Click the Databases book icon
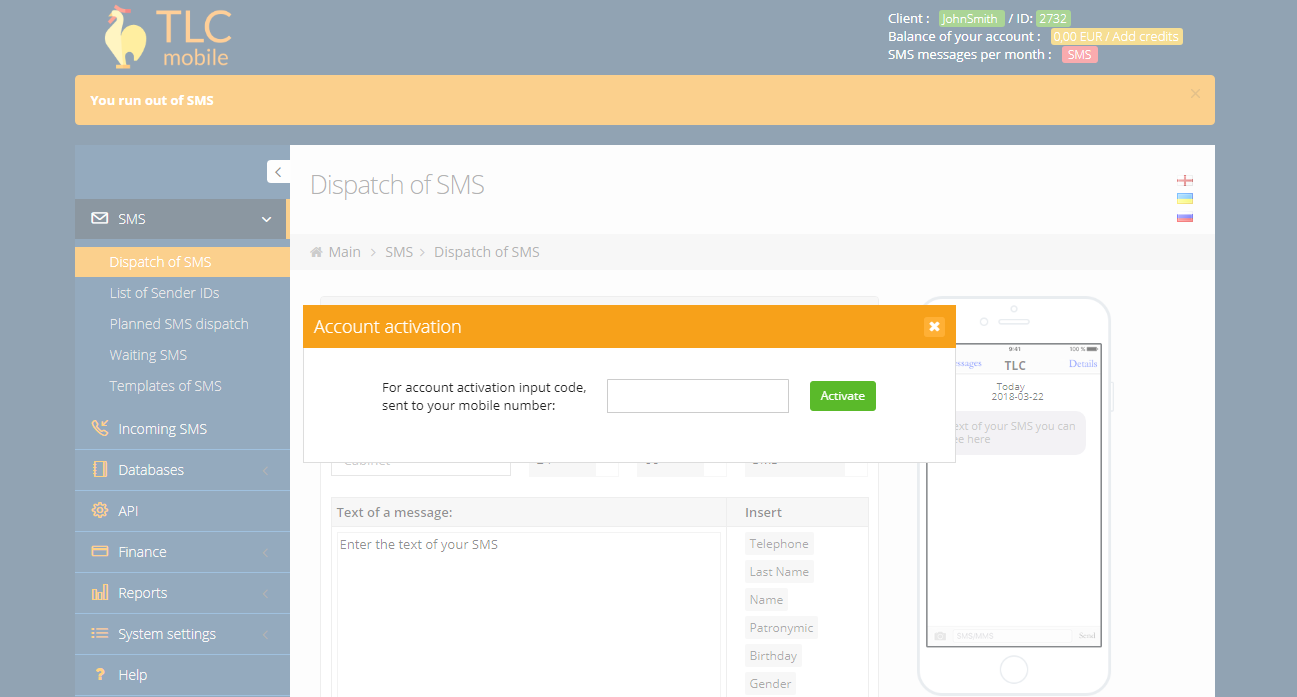 100,469
